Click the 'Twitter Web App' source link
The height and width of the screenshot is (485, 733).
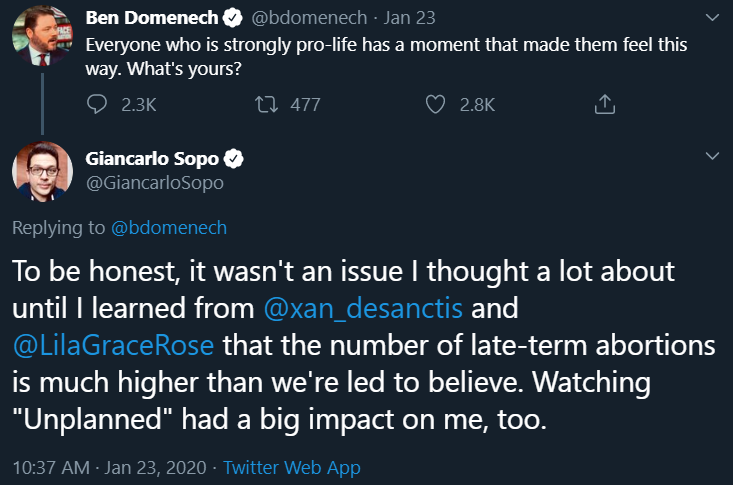click(292, 467)
